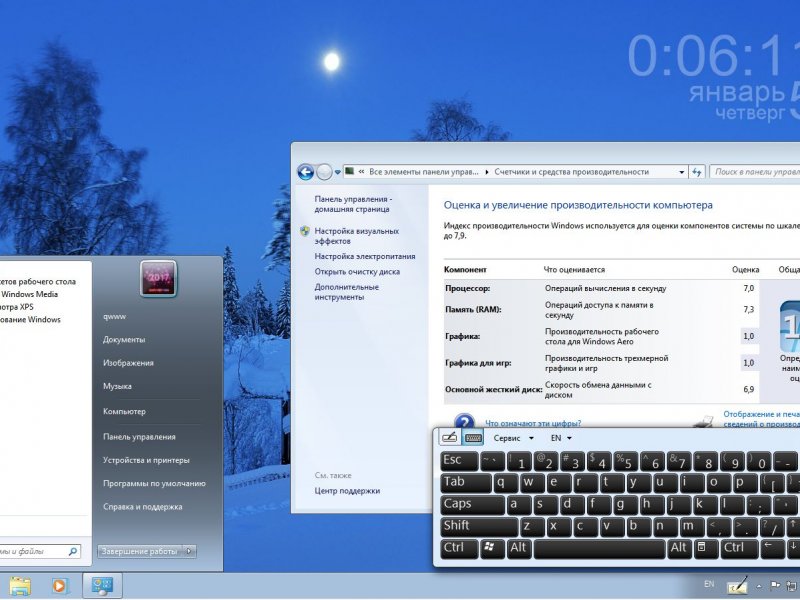This screenshot has height=600, width=800.
Task: Toggle the left Alt key
Action: tap(519, 548)
